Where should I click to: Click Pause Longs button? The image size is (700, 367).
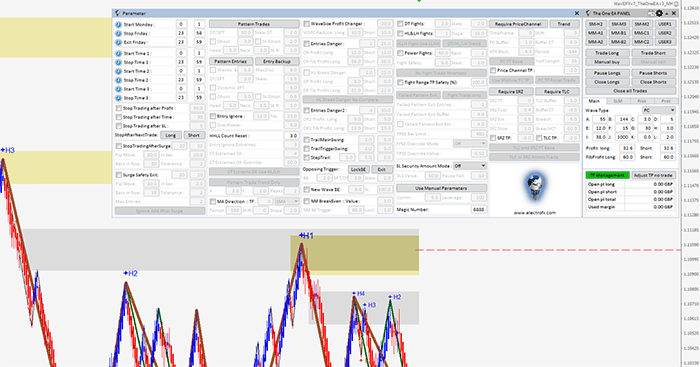(607, 73)
